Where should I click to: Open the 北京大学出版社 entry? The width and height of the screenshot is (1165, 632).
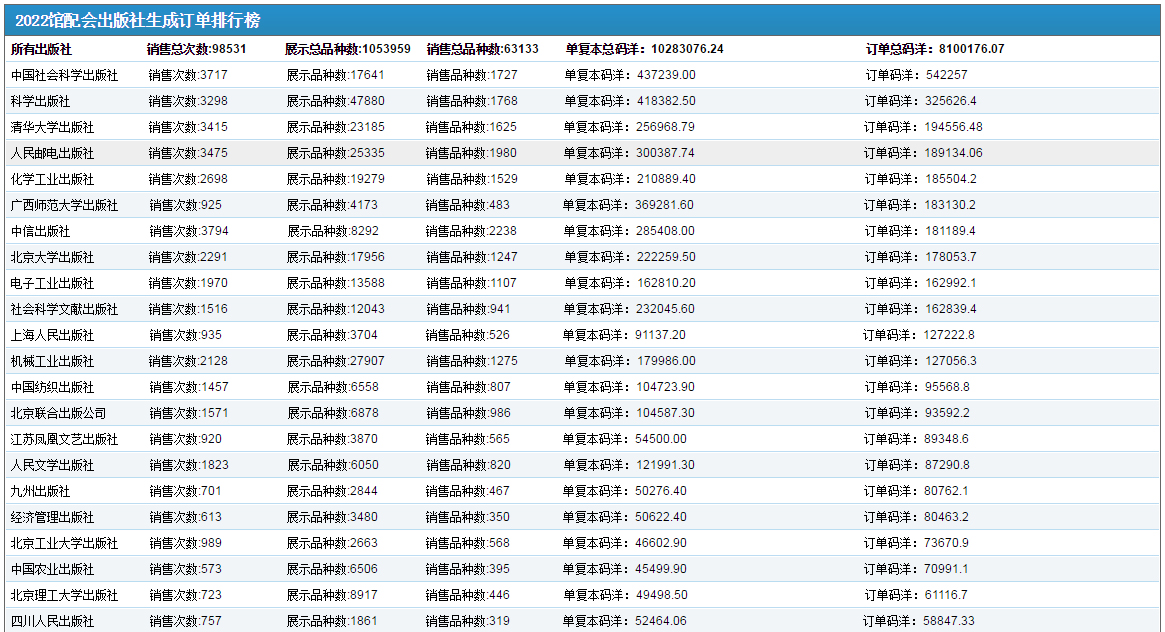point(52,257)
